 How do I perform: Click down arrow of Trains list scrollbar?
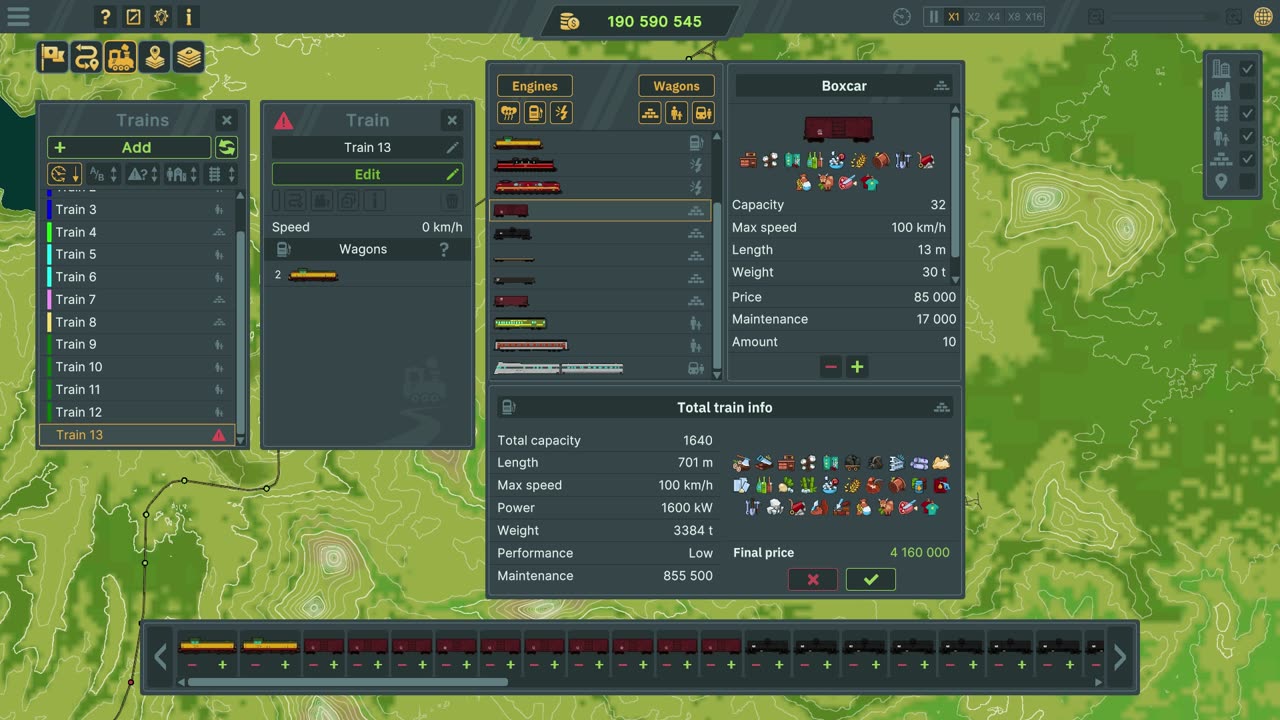click(x=240, y=440)
